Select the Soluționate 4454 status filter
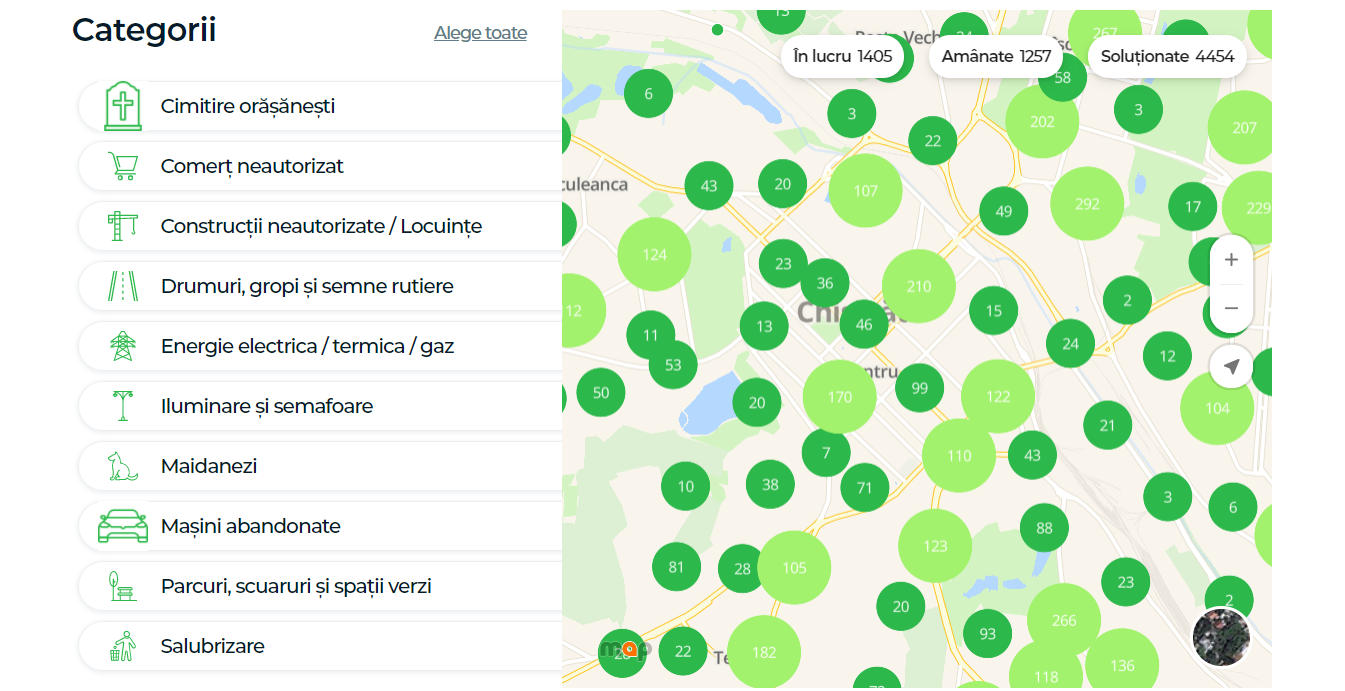Viewport: 1345px width, 691px height. [x=1167, y=56]
